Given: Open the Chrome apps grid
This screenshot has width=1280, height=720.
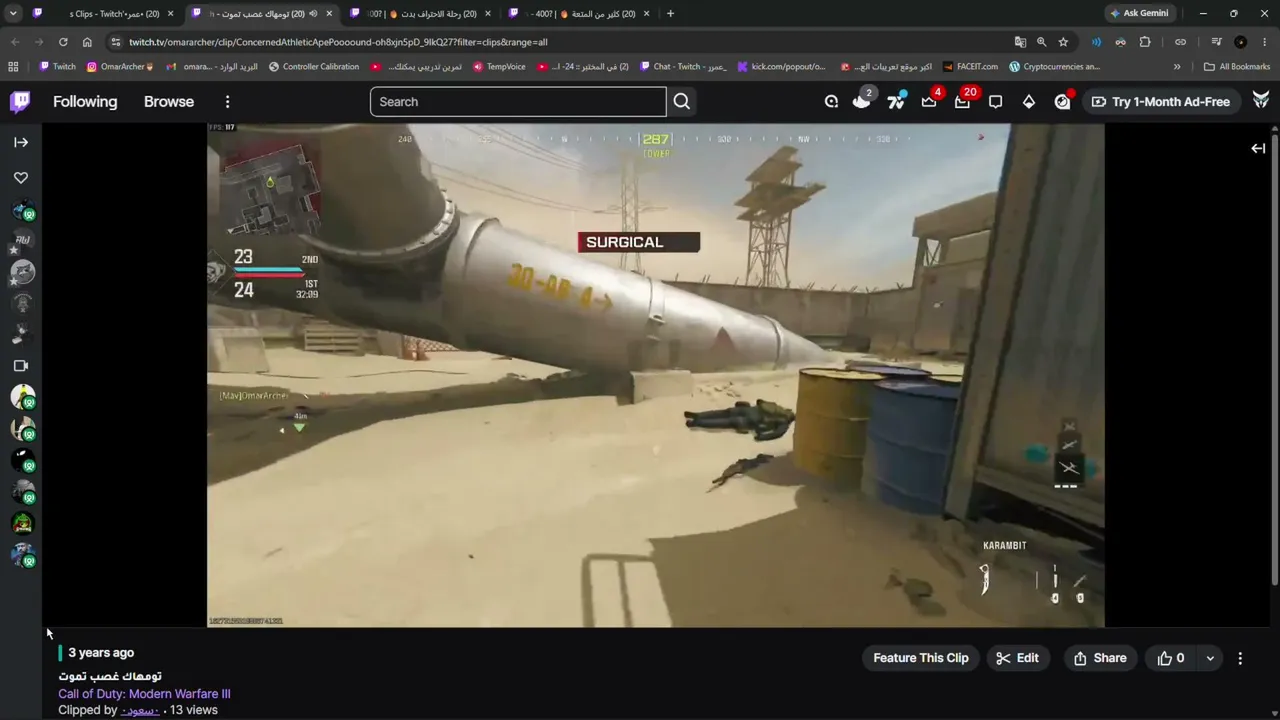Looking at the screenshot, I should tap(13, 67).
